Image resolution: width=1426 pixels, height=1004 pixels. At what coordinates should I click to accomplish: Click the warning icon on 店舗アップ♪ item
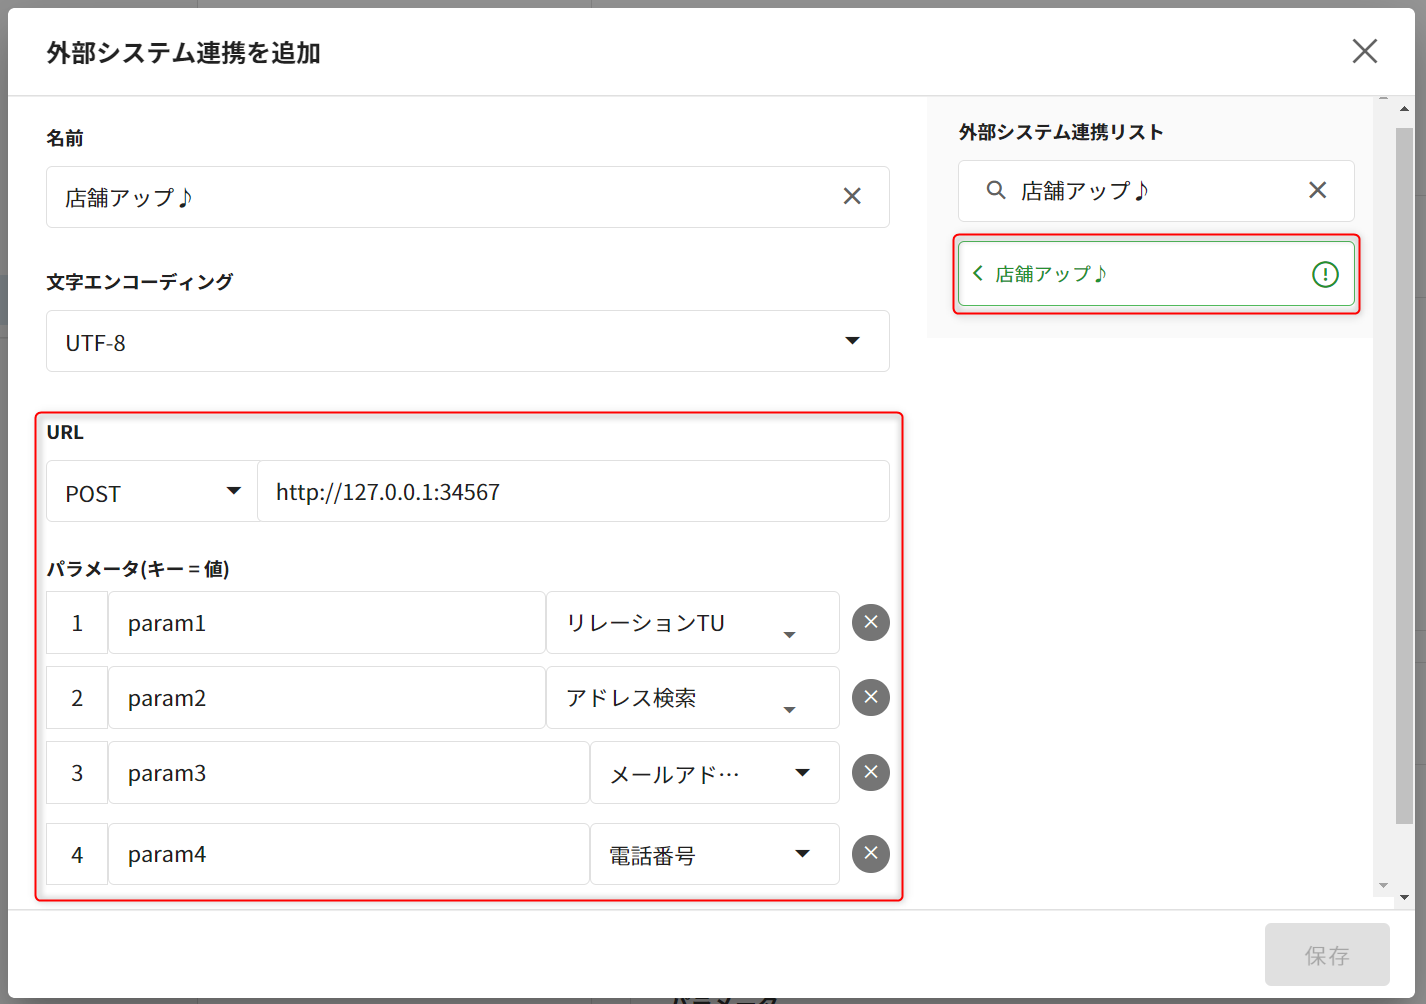pyautogui.click(x=1324, y=274)
